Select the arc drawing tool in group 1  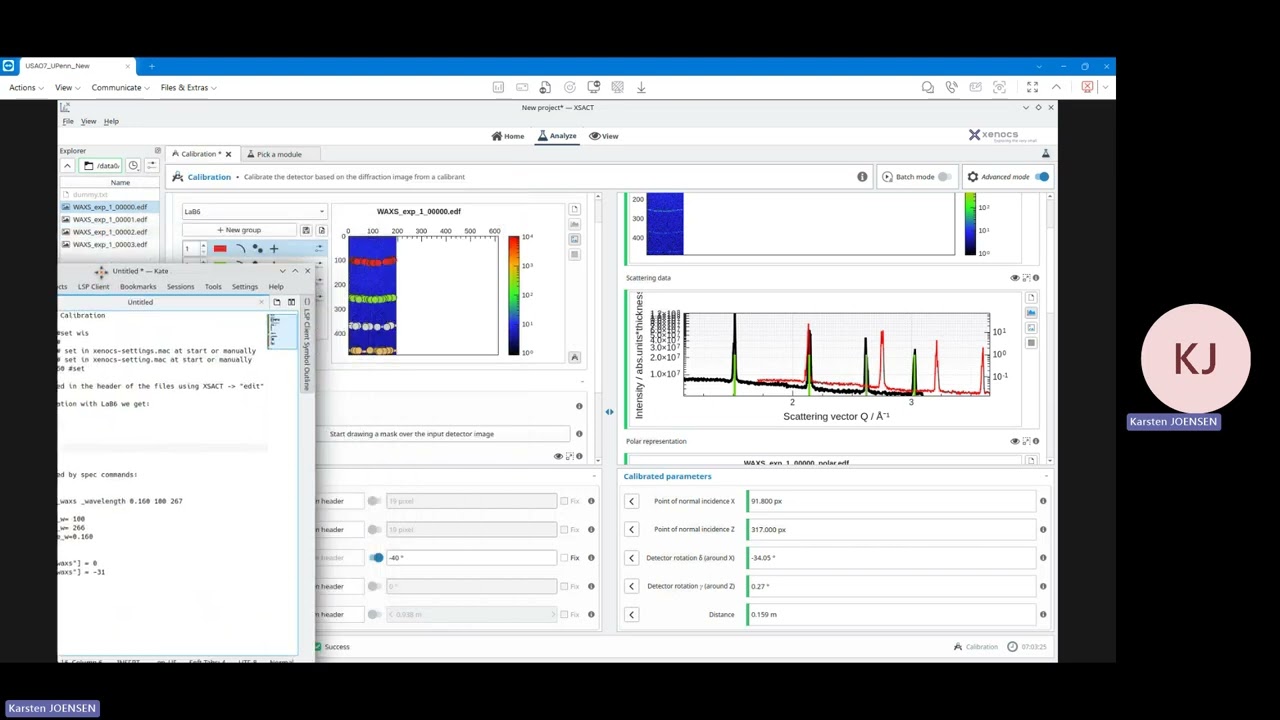pyautogui.click(x=240, y=249)
